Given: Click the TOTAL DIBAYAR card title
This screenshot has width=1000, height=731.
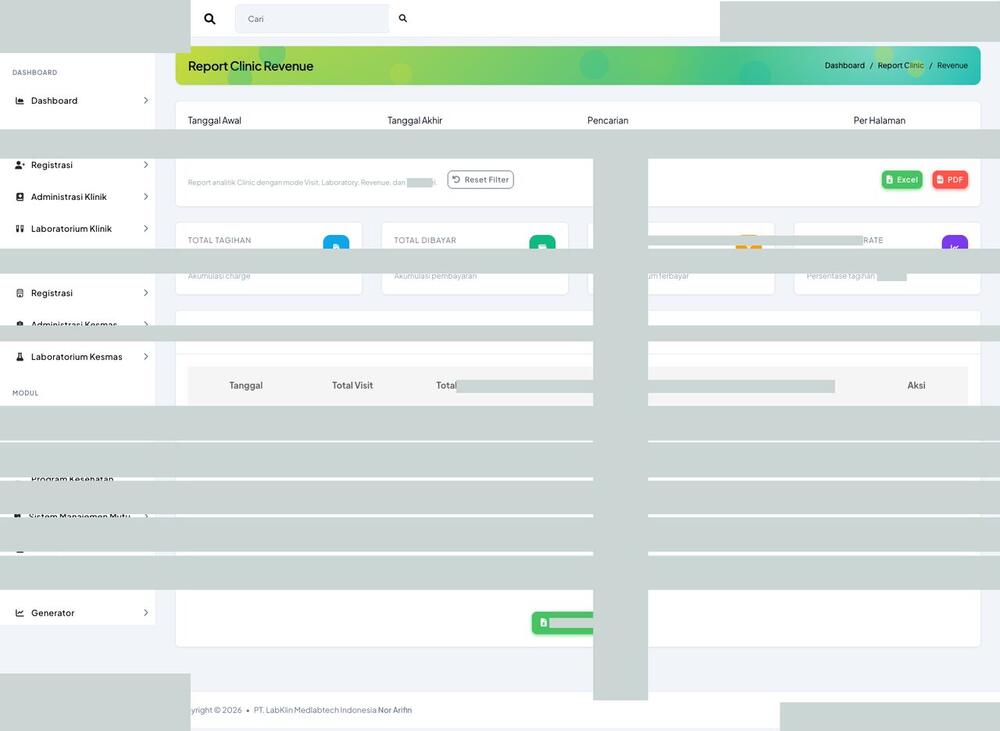Looking at the screenshot, I should coord(425,240).
